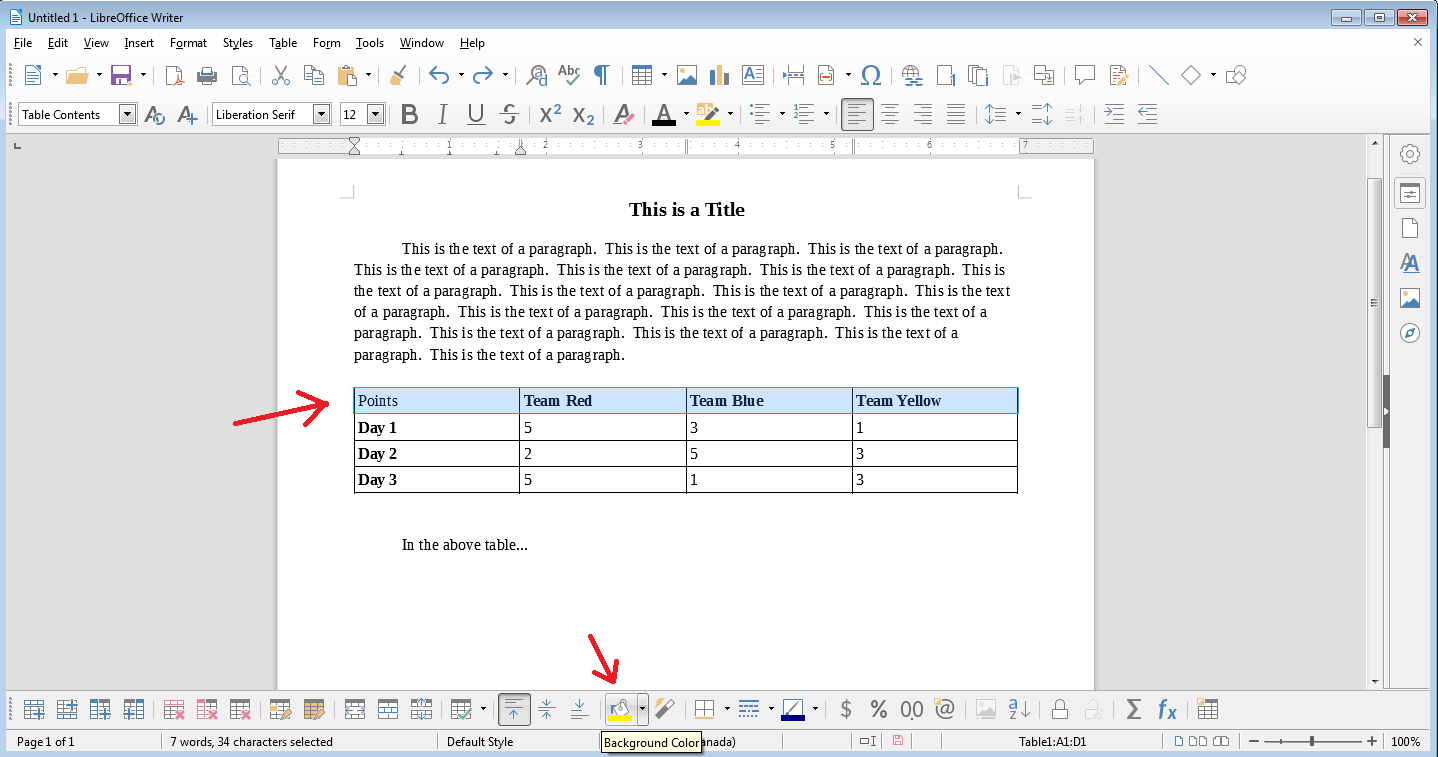Insert special character Omega icon
The height and width of the screenshot is (757, 1438).
pyautogui.click(x=871, y=75)
